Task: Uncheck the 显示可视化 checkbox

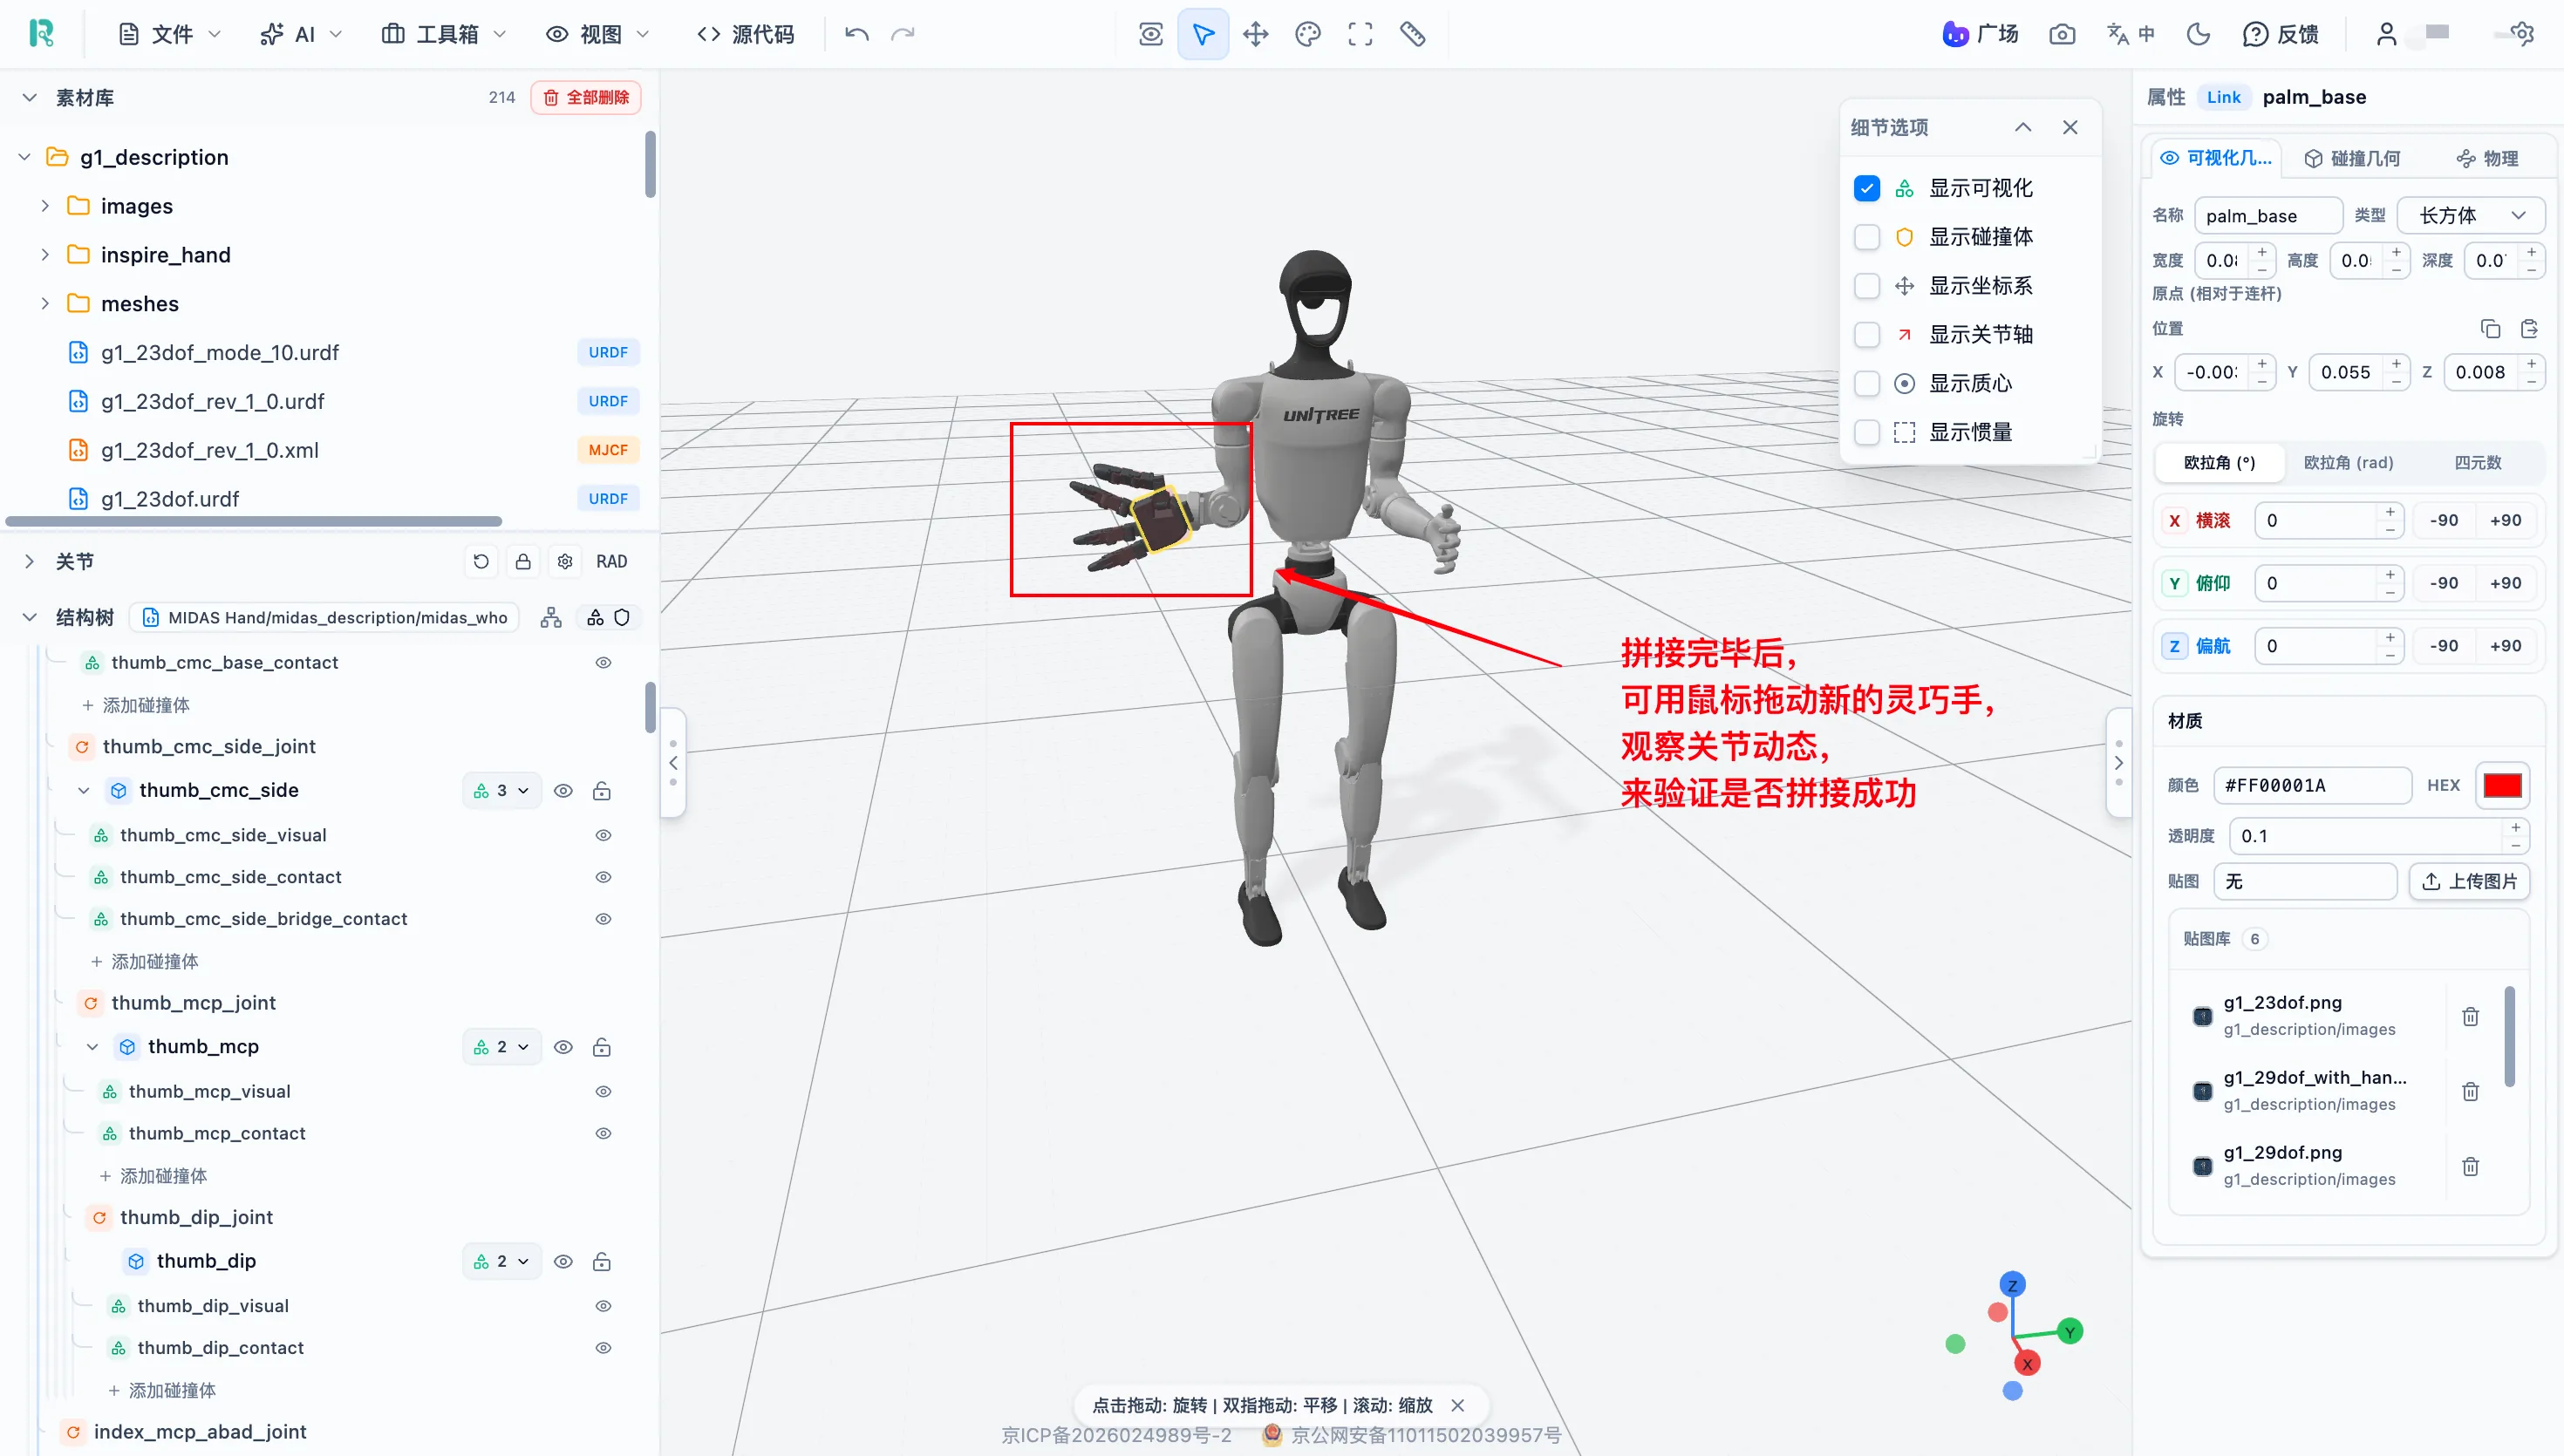Action: point(1866,188)
